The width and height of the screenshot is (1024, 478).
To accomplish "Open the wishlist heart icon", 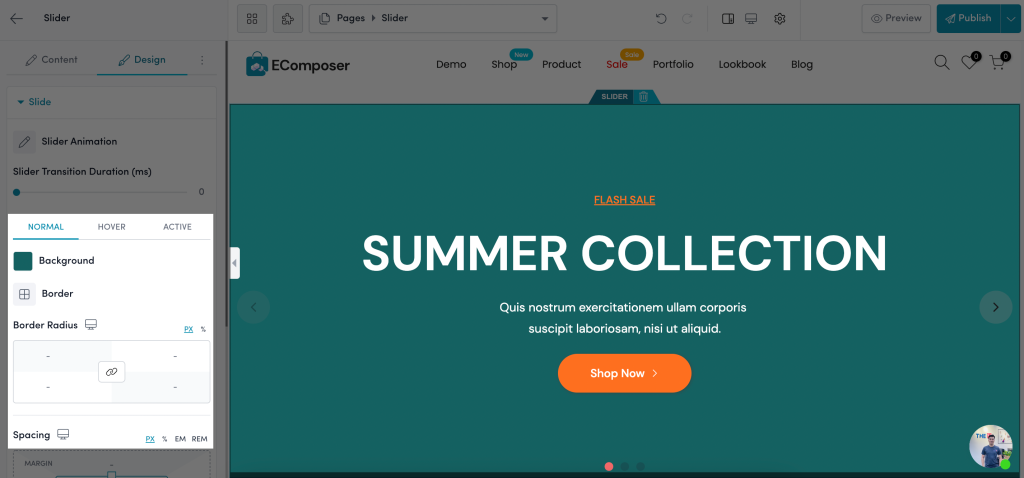I will (x=969, y=62).
